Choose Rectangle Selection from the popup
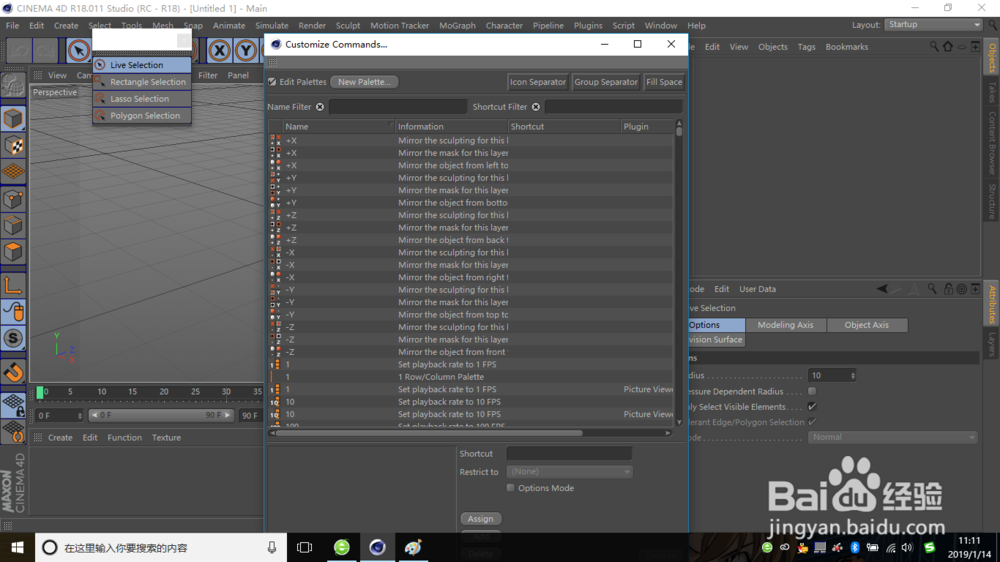 point(142,82)
